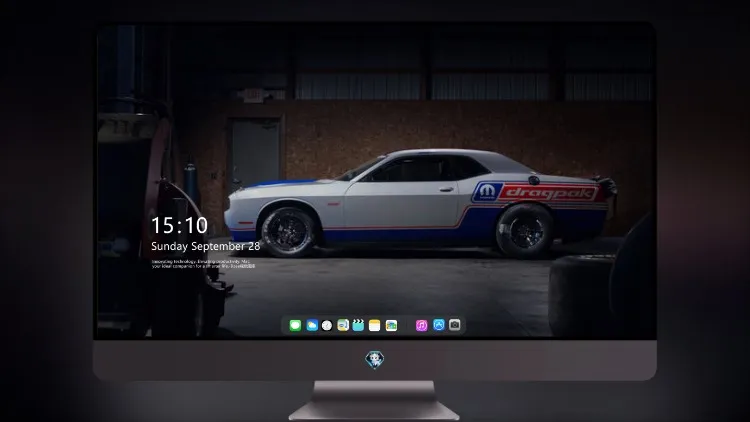The width and height of the screenshot is (750, 422).
Task: Click the car's rear wheel
Action: pos(526,231)
